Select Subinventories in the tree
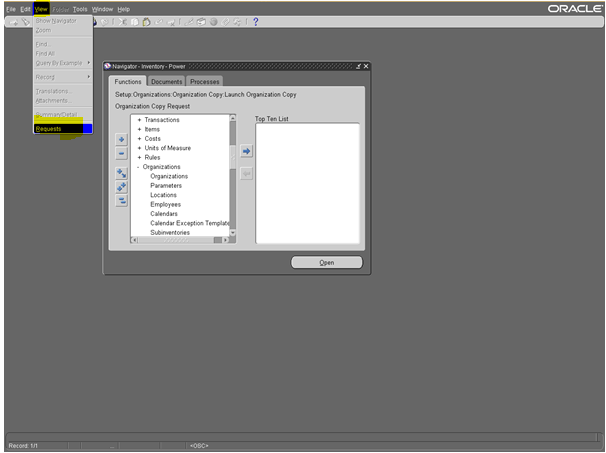 pos(170,233)
